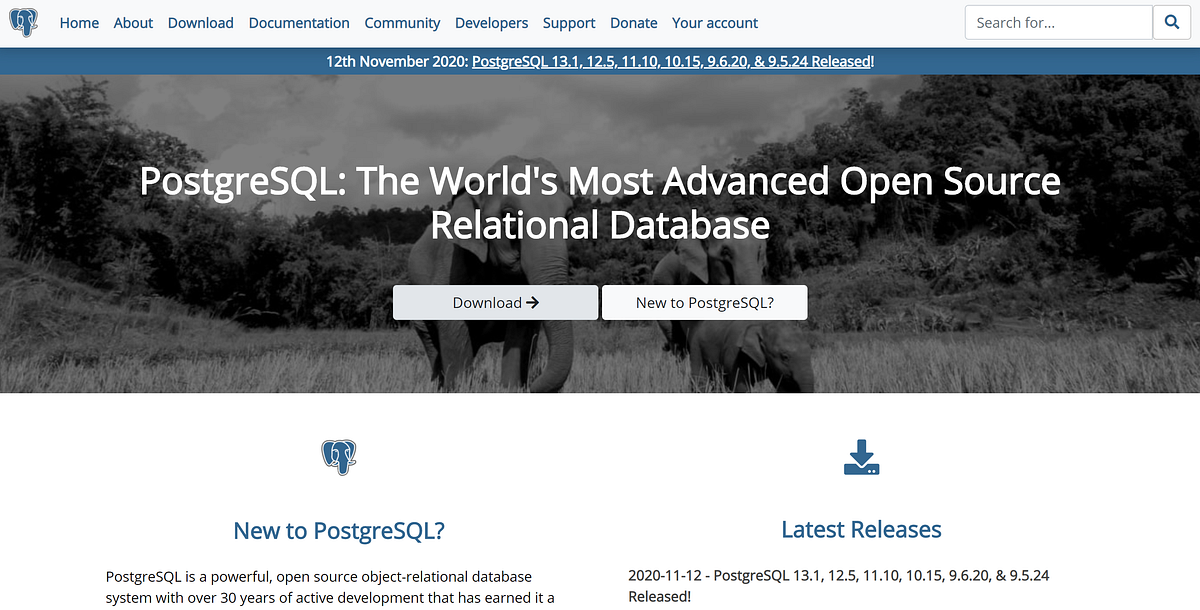Image resolution: width=1200 pixels, height=610 pixels.
Task: Open the Download navigation menu
Action: pos(200,22)
